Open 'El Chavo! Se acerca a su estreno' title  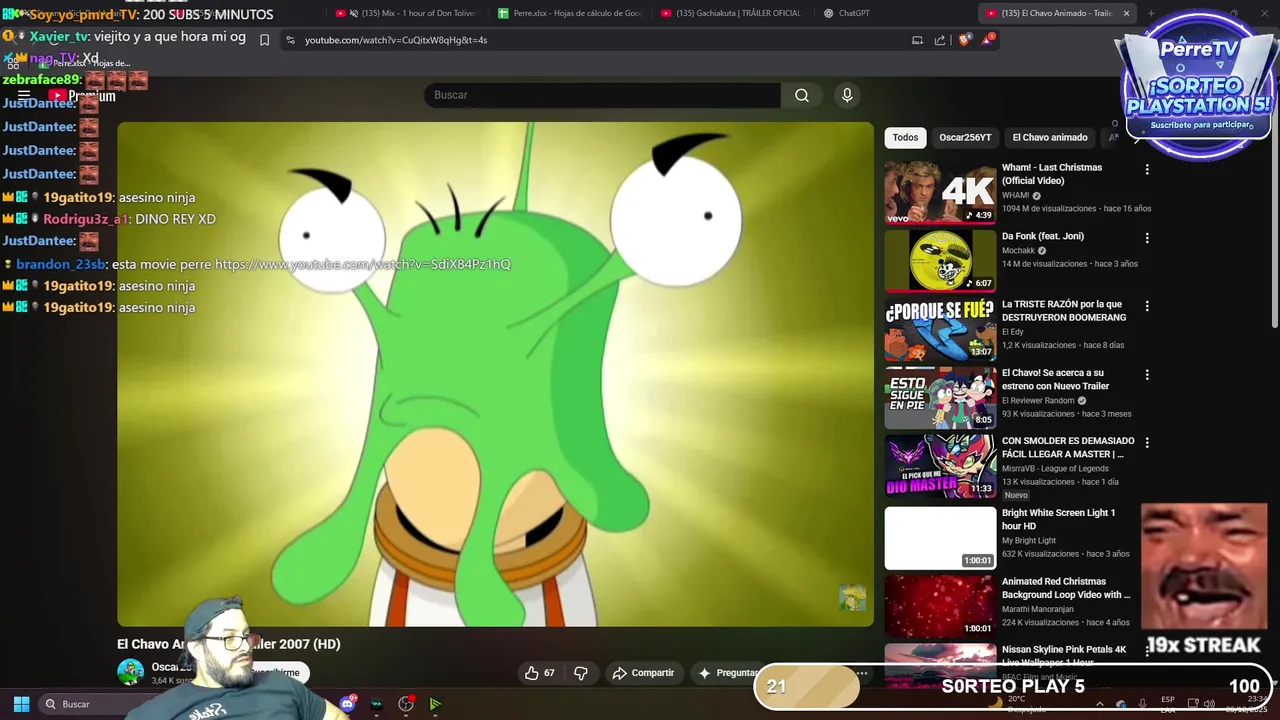1055,379
